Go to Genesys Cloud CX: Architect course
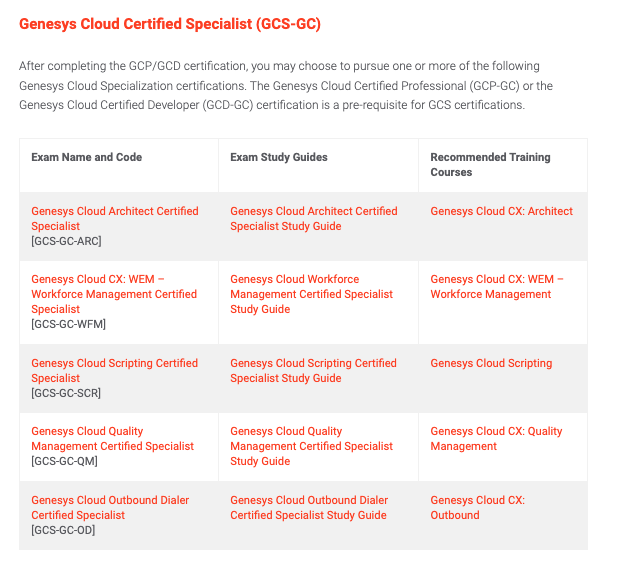 pos(501,211)
